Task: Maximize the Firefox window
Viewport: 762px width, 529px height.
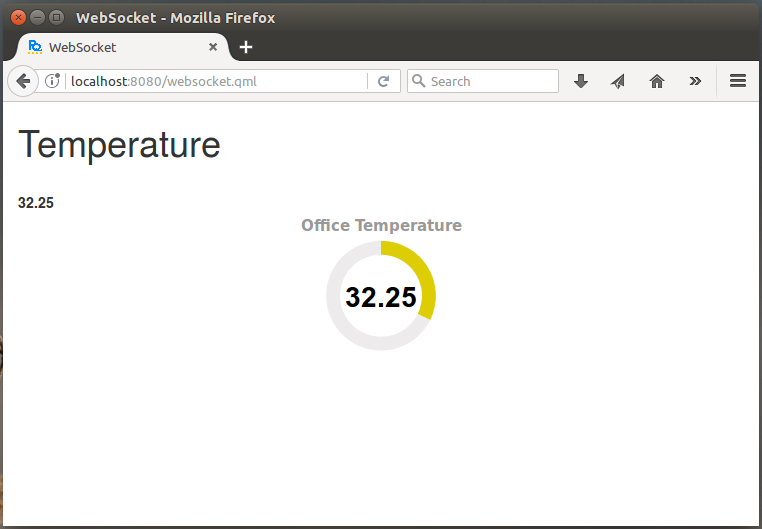Action: tap(56, 17)
